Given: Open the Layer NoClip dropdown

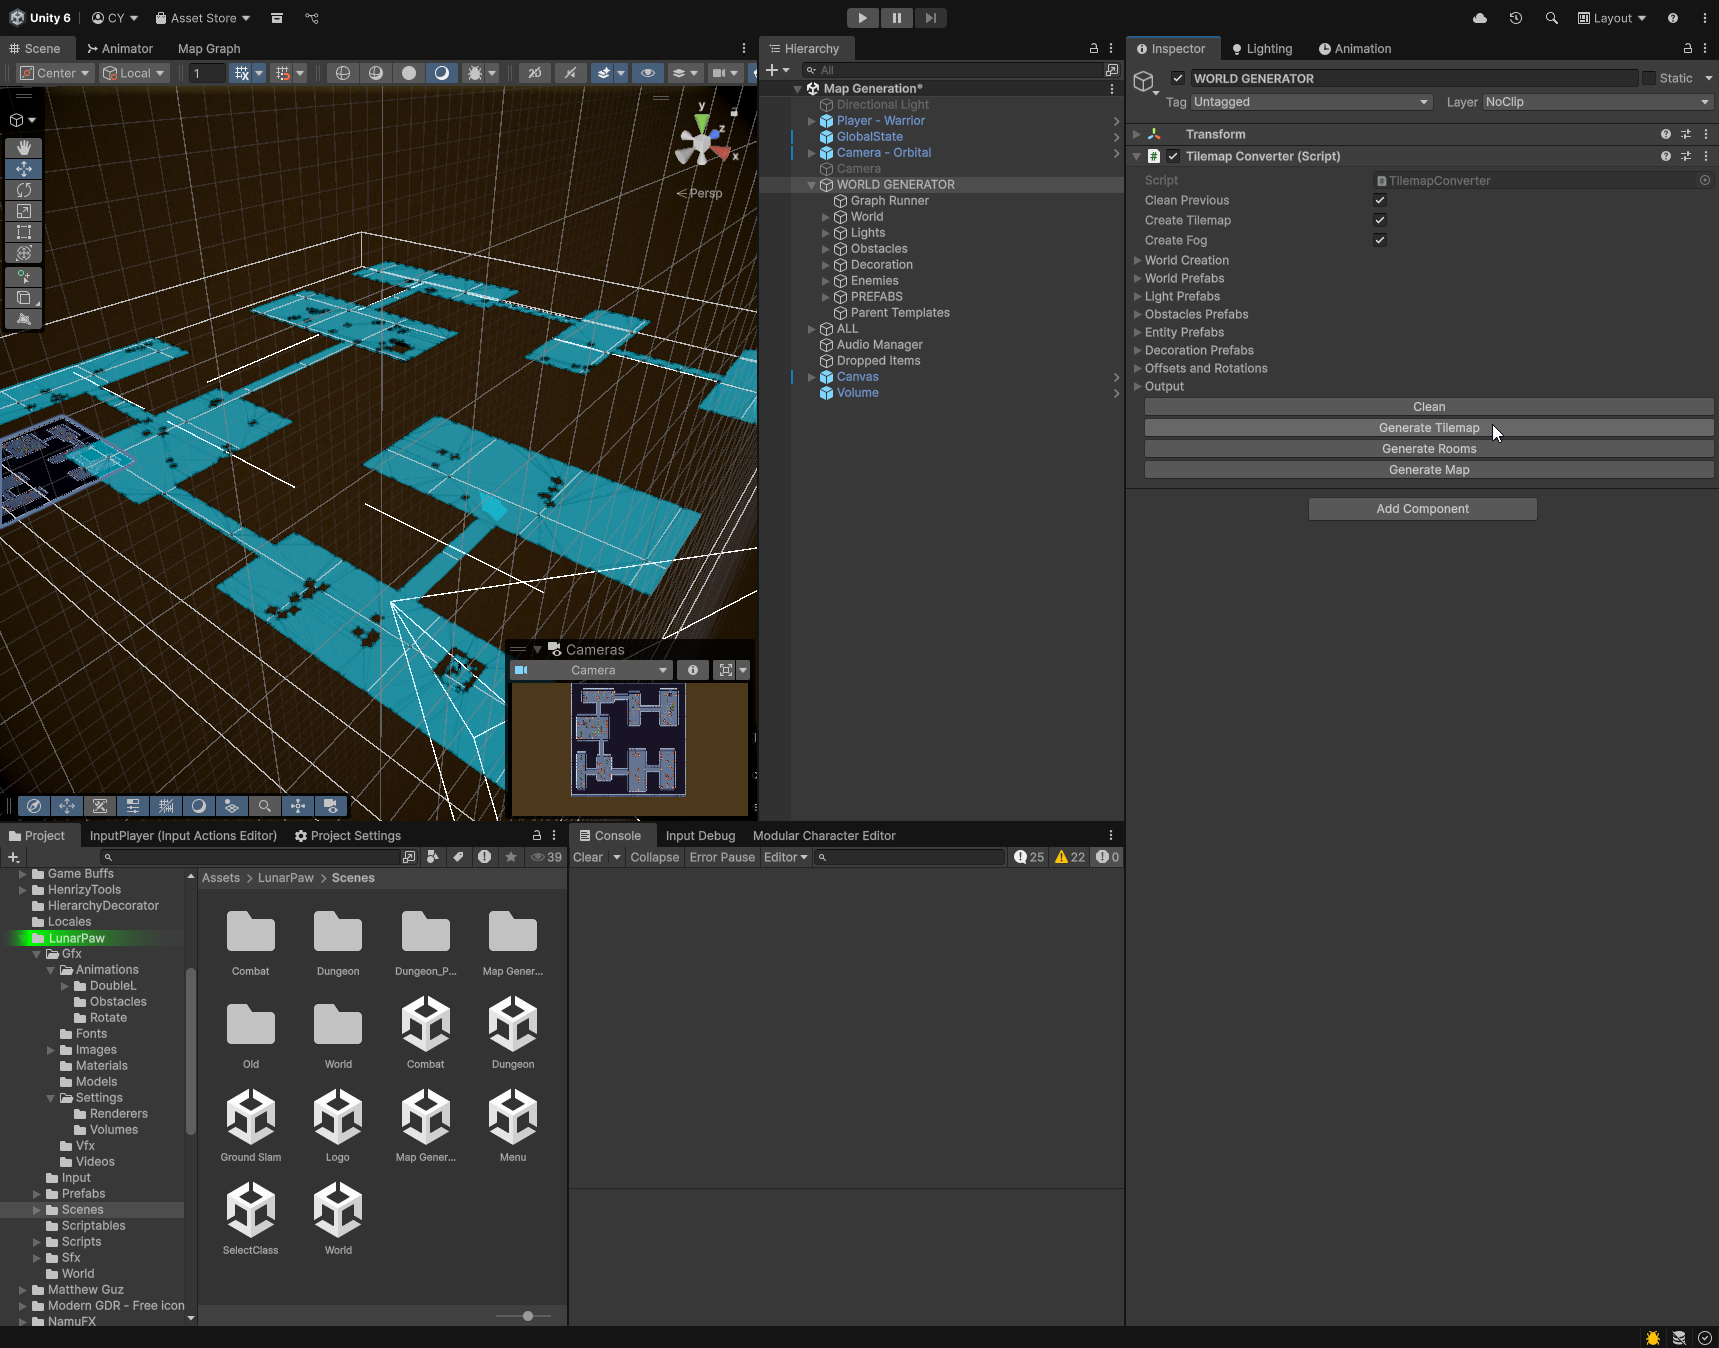Looking at the screenshot, I should click(1597, 102).
